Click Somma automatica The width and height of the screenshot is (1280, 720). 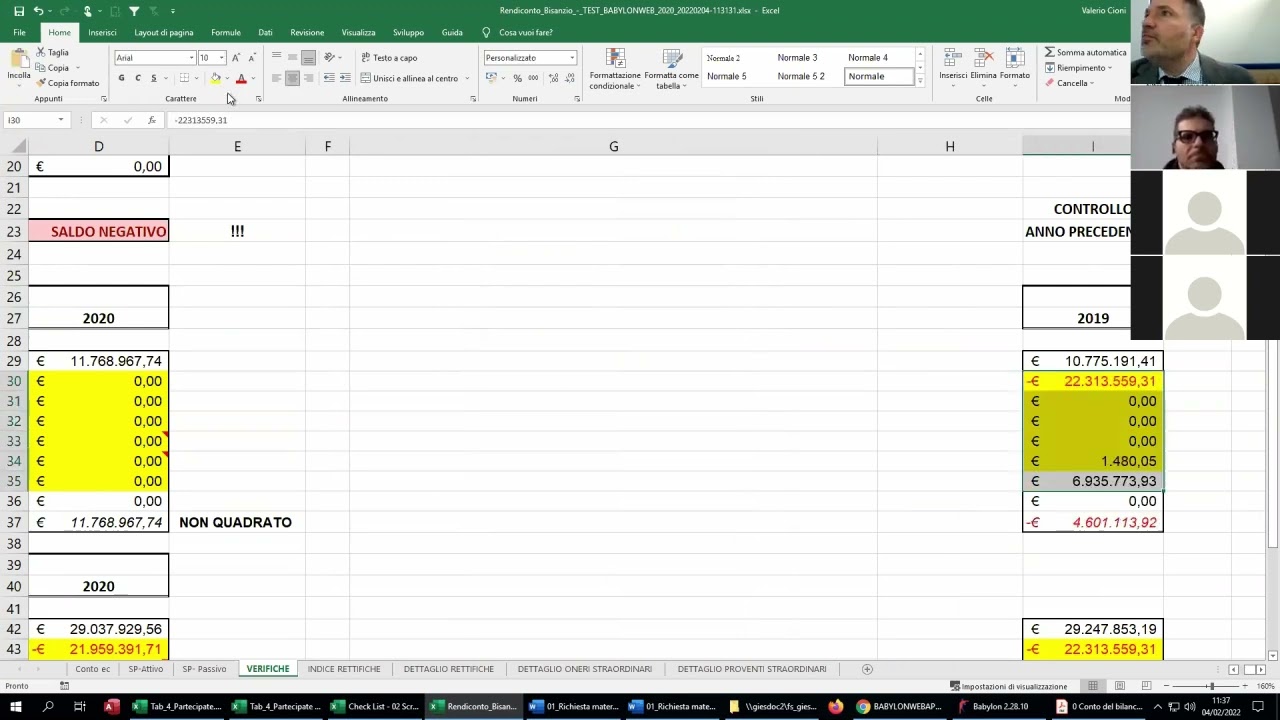click(1085, 52)
